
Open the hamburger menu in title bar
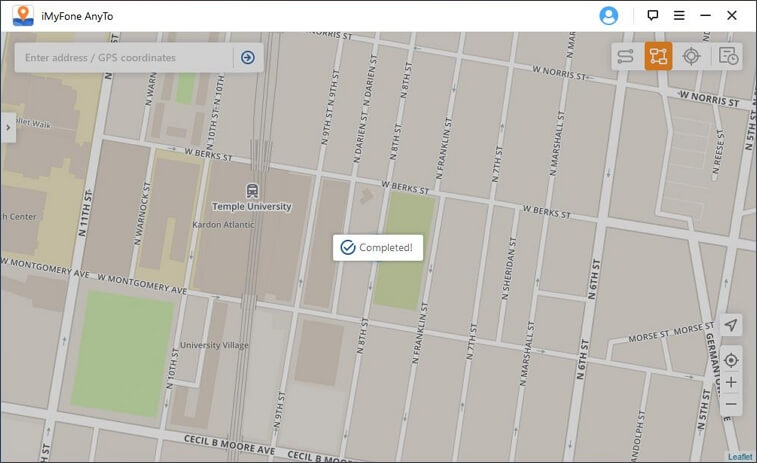coord(679,15)
